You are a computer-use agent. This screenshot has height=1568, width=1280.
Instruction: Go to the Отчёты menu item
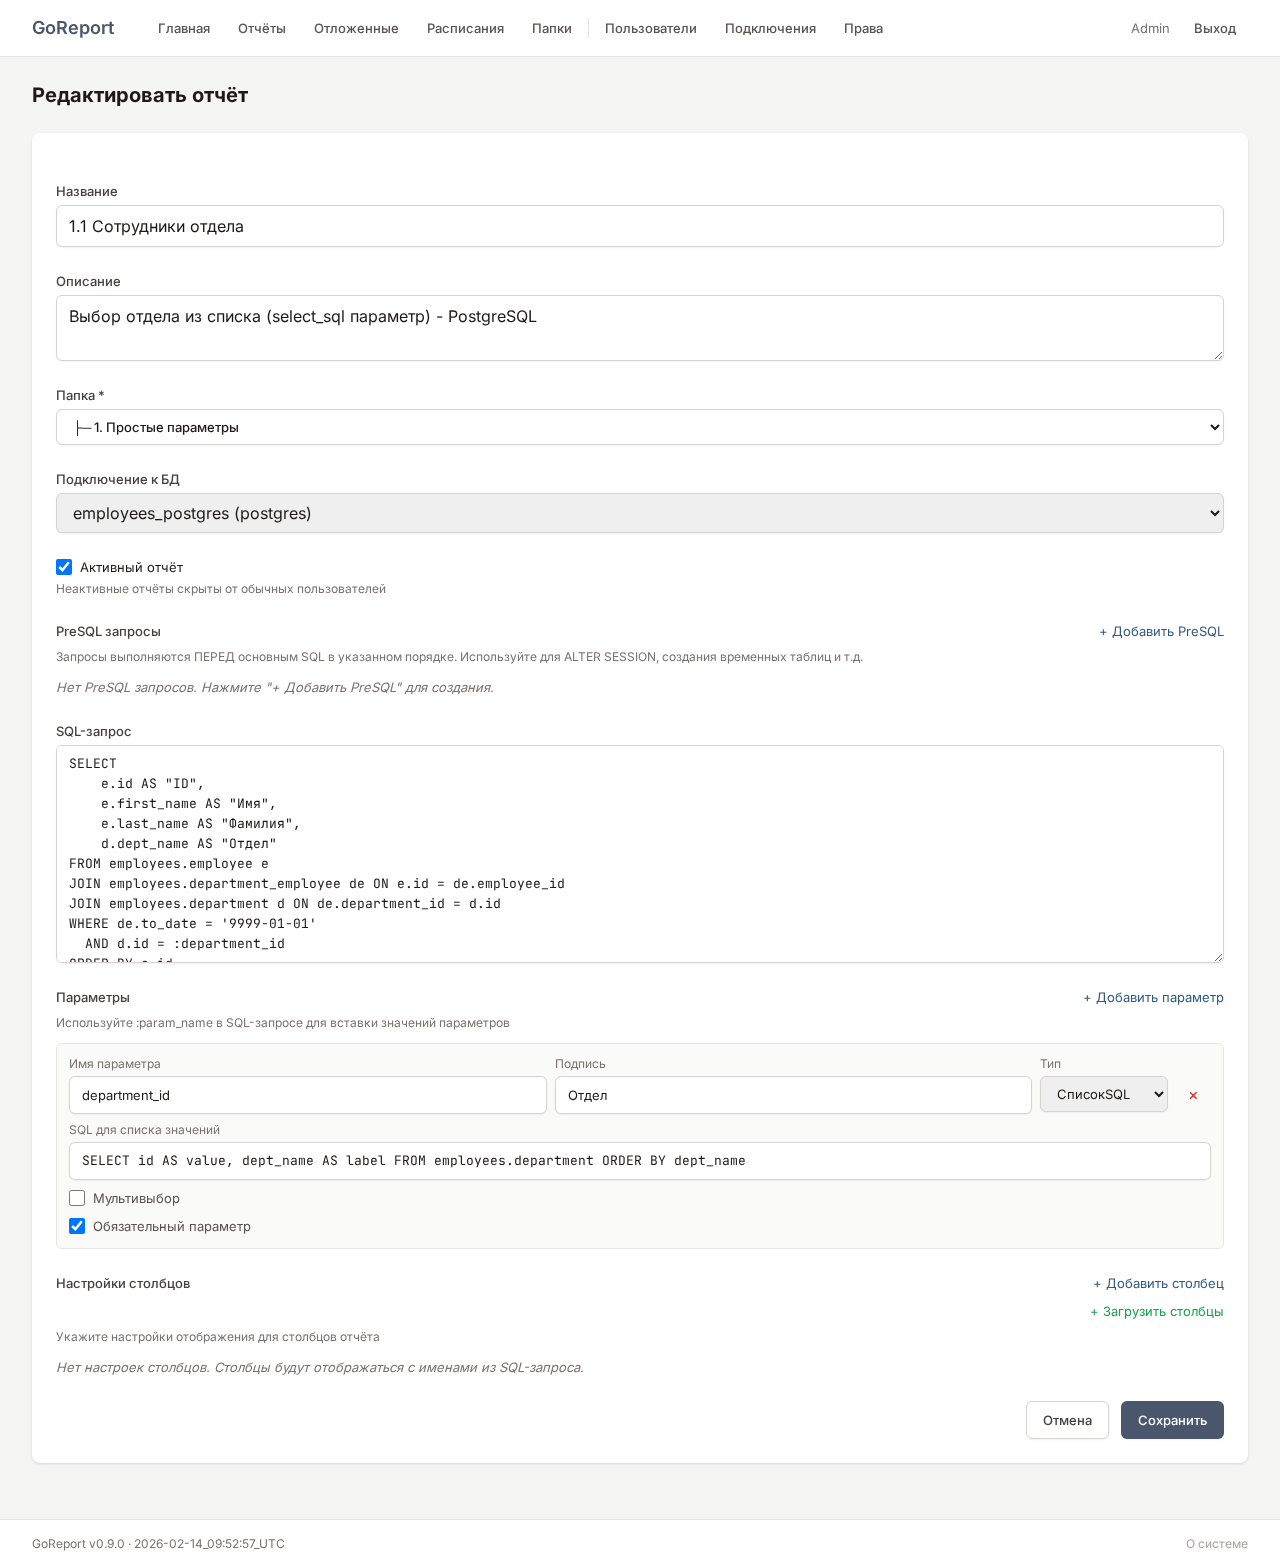click(262, 28)
